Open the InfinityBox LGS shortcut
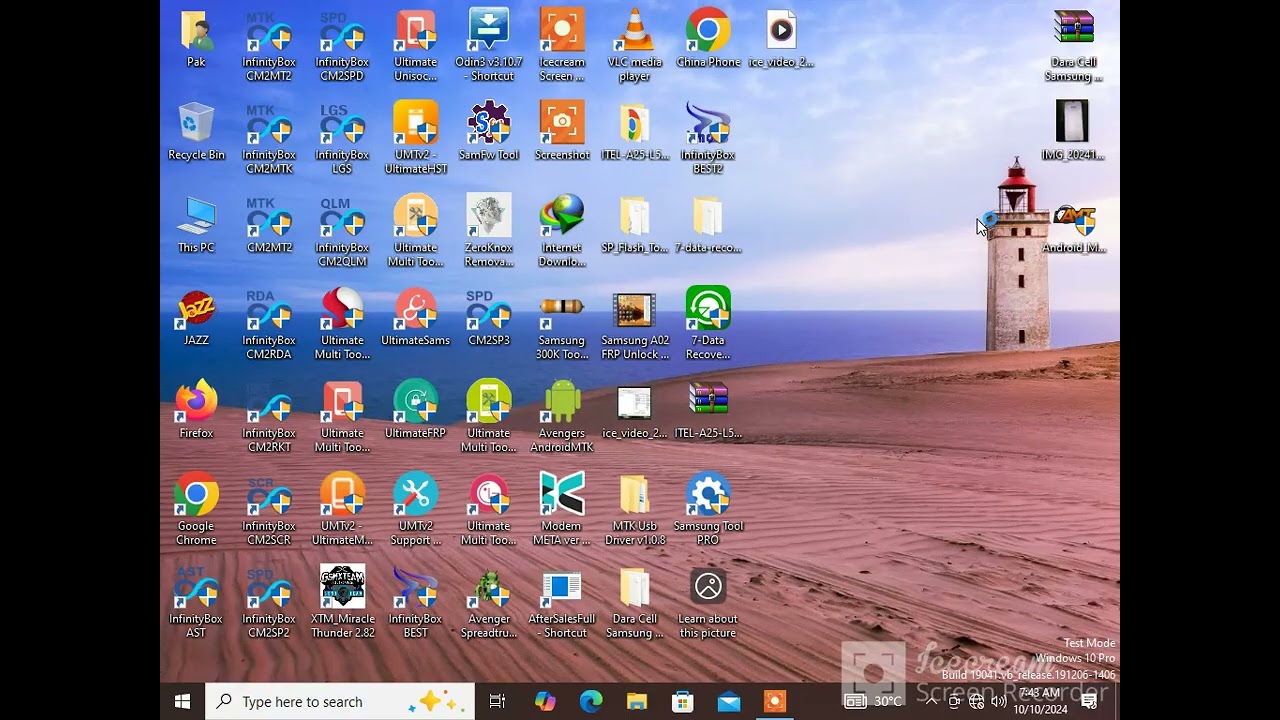Viewport: 1280px width, 720px height. click(342, 124)
